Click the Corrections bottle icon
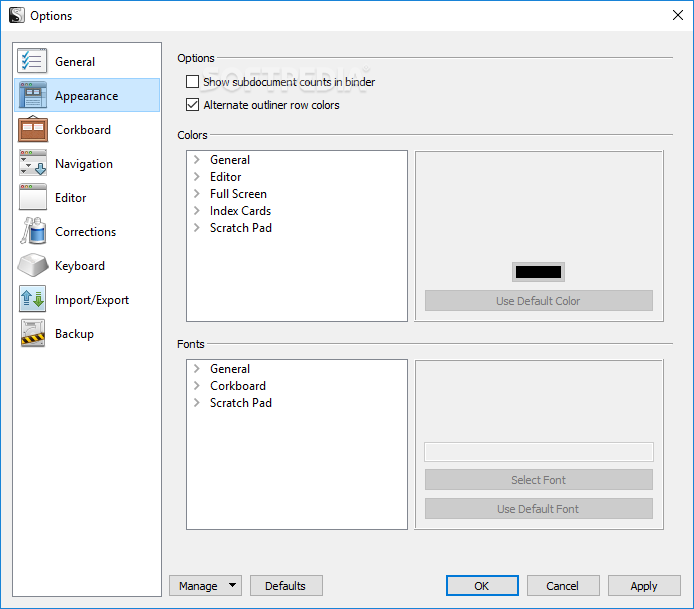Image resolution: width=694 pixels, height=609 pixels. 33,231
